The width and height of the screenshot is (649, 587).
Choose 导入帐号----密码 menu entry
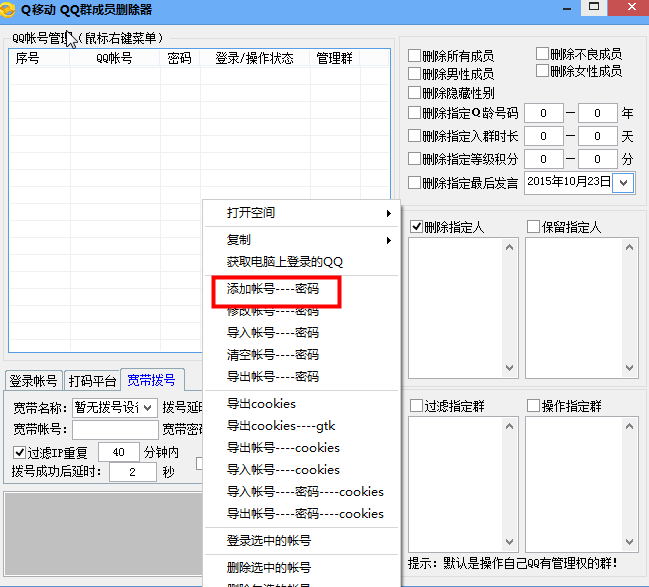coord(301,332)
